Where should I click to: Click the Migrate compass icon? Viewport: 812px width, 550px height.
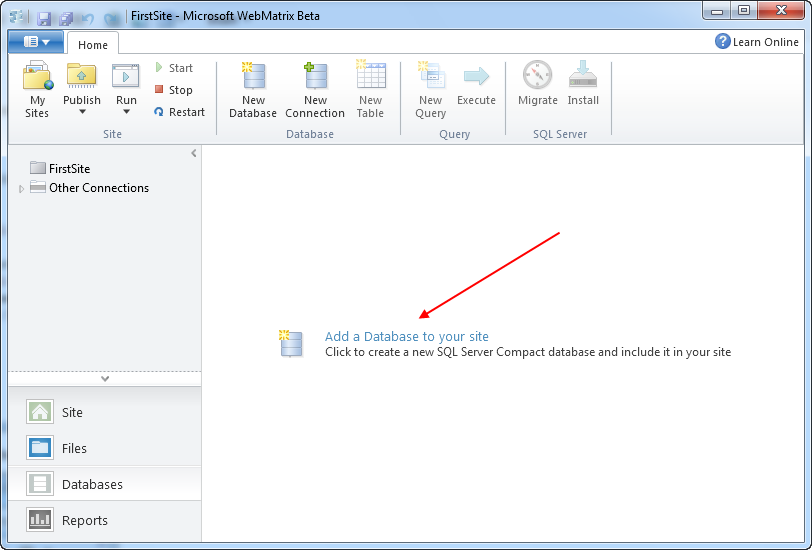pos(538,75)
